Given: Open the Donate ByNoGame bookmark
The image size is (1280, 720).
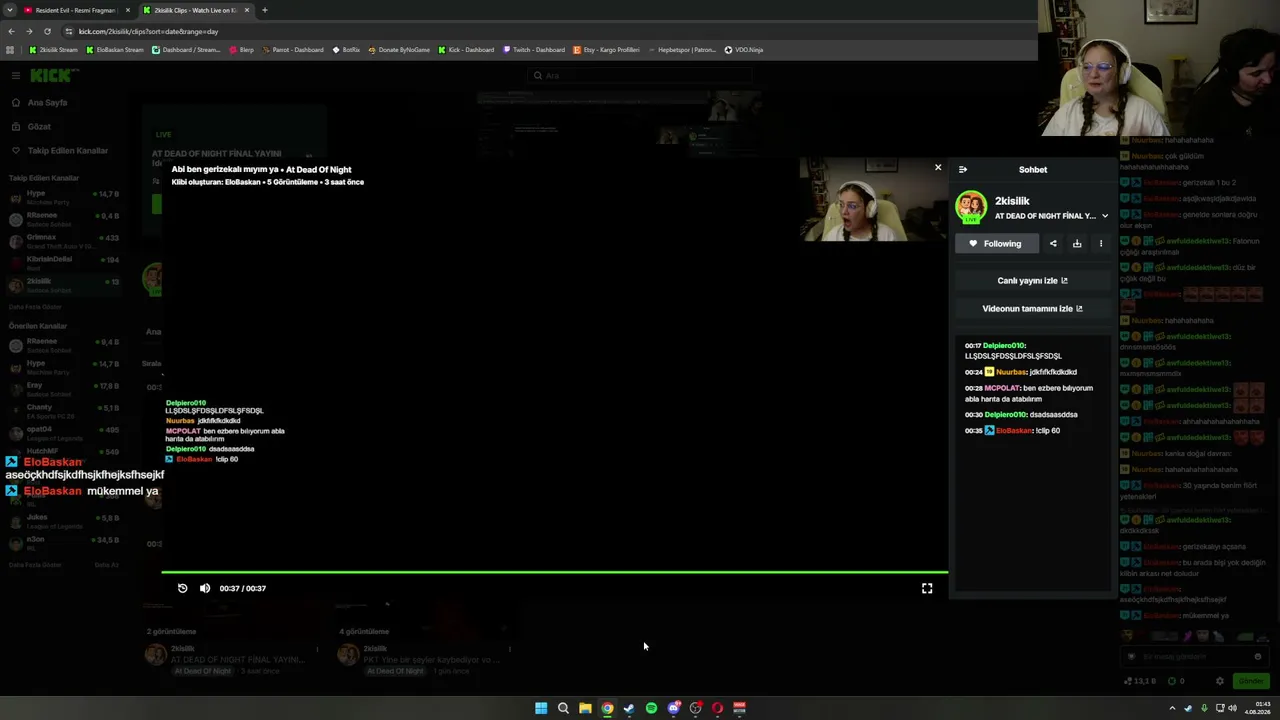Looking at the screenshot, I should click(x=399, y=50).
